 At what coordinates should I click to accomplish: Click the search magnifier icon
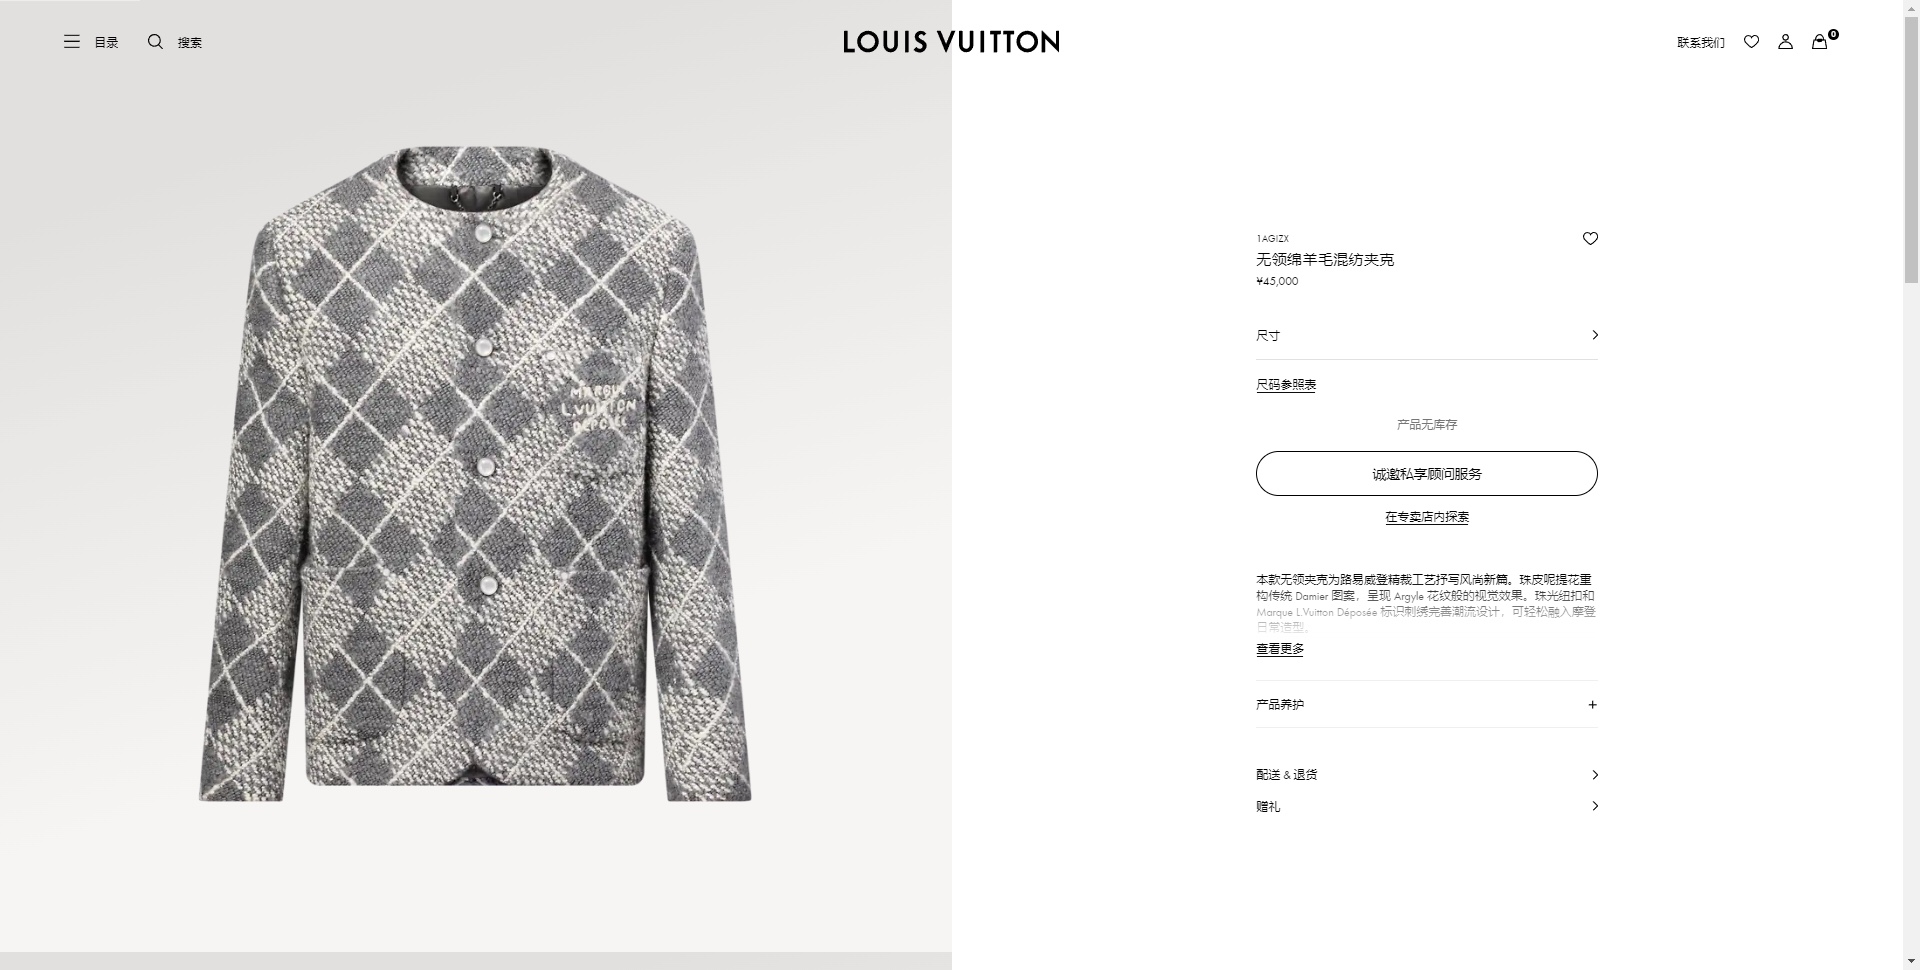(155, 42)
